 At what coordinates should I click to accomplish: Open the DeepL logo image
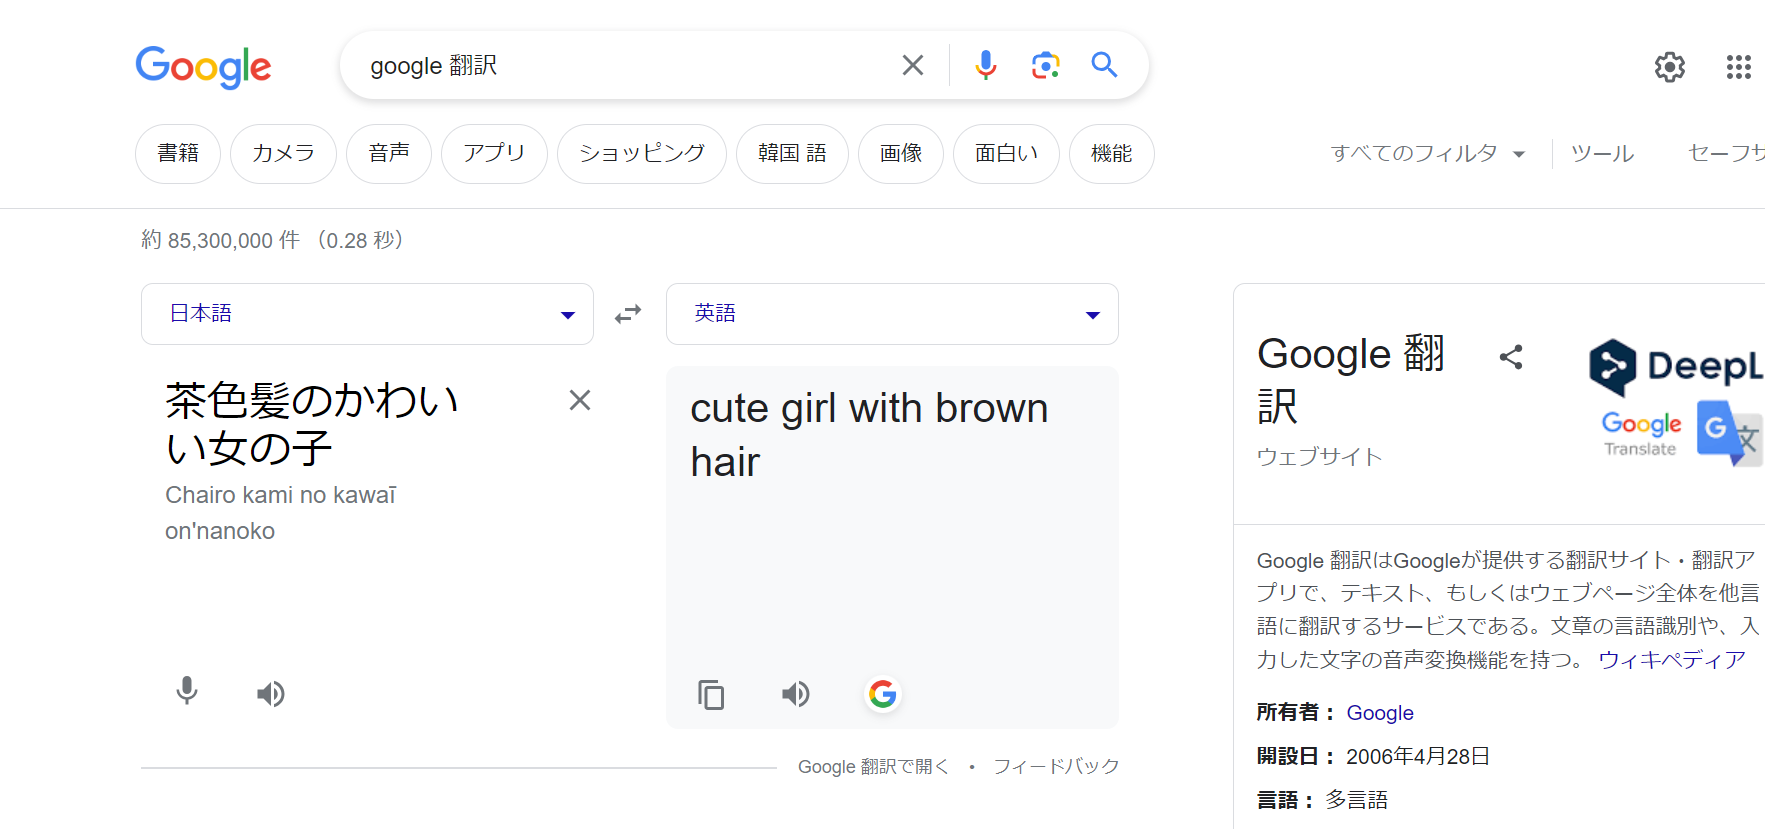click(x=1676, y=367)
